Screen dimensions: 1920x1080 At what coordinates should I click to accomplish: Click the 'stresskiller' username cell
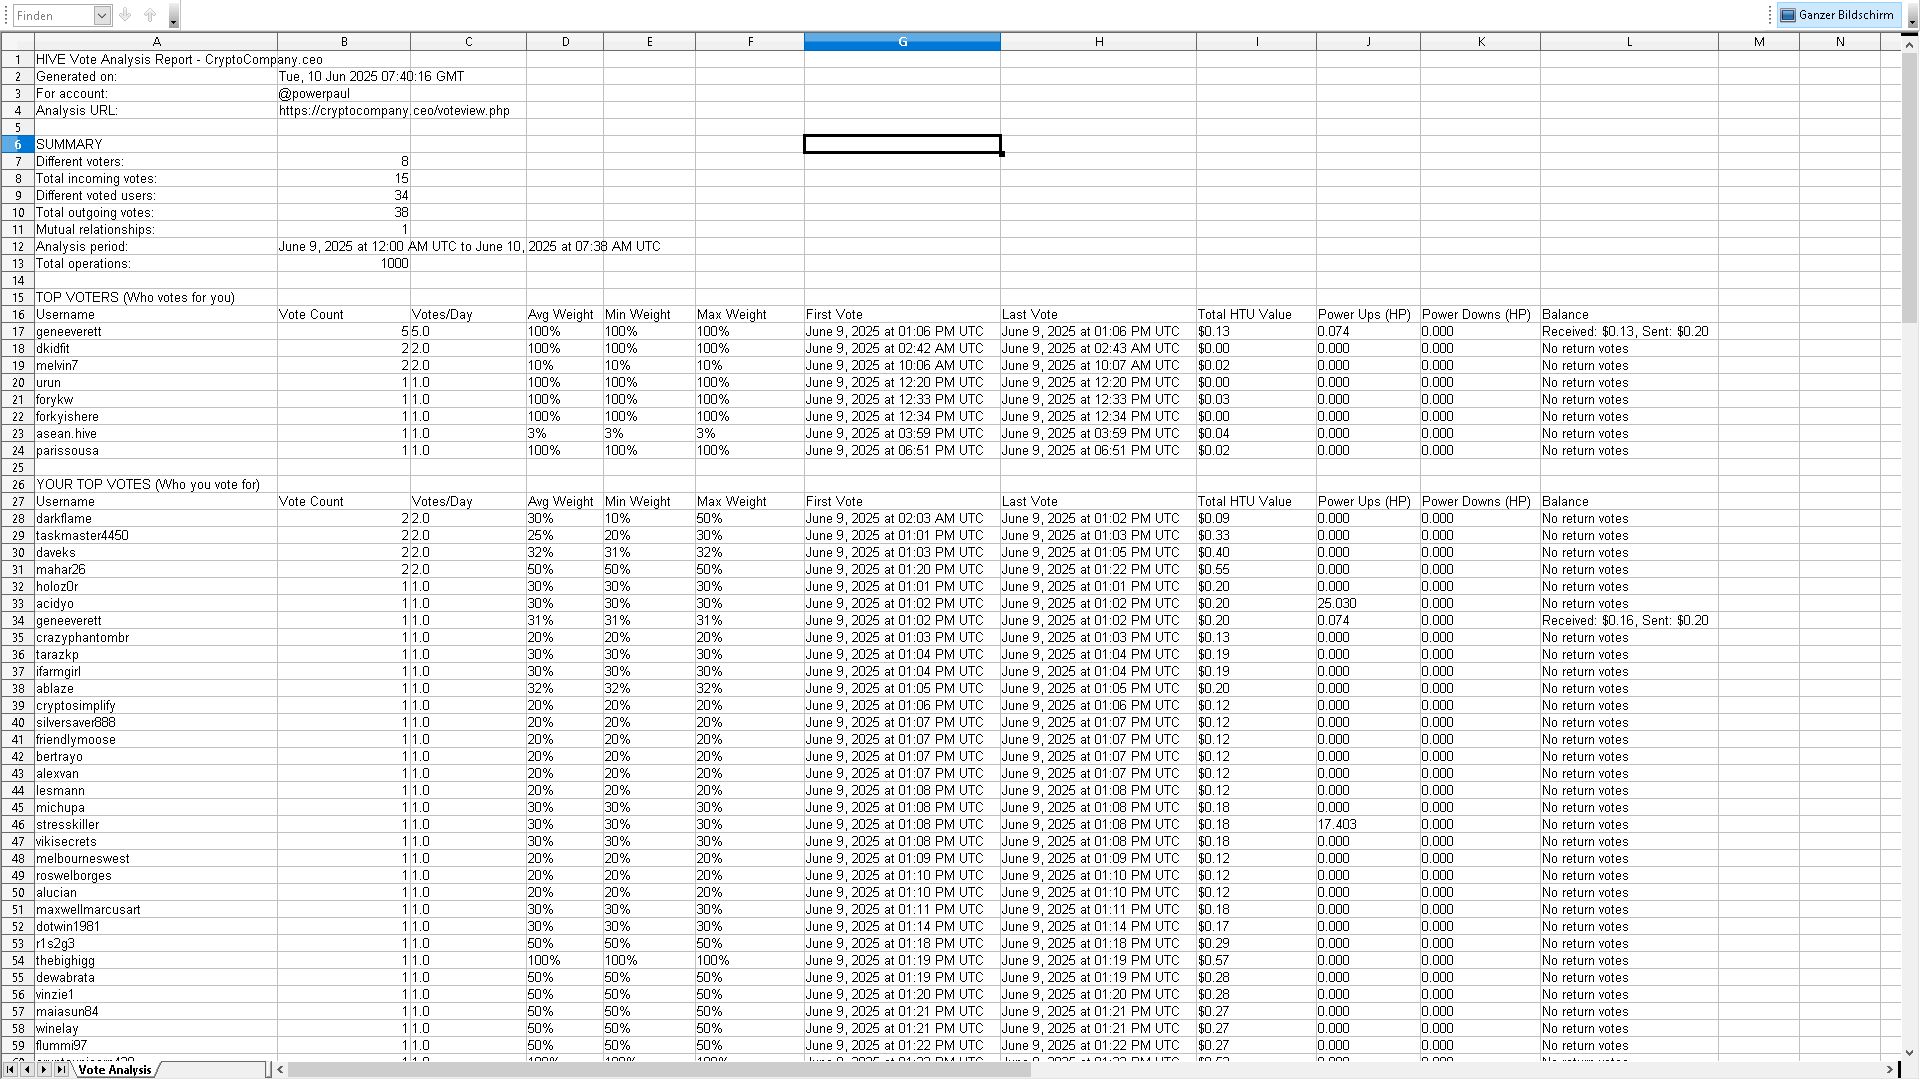tap(156, 825)
